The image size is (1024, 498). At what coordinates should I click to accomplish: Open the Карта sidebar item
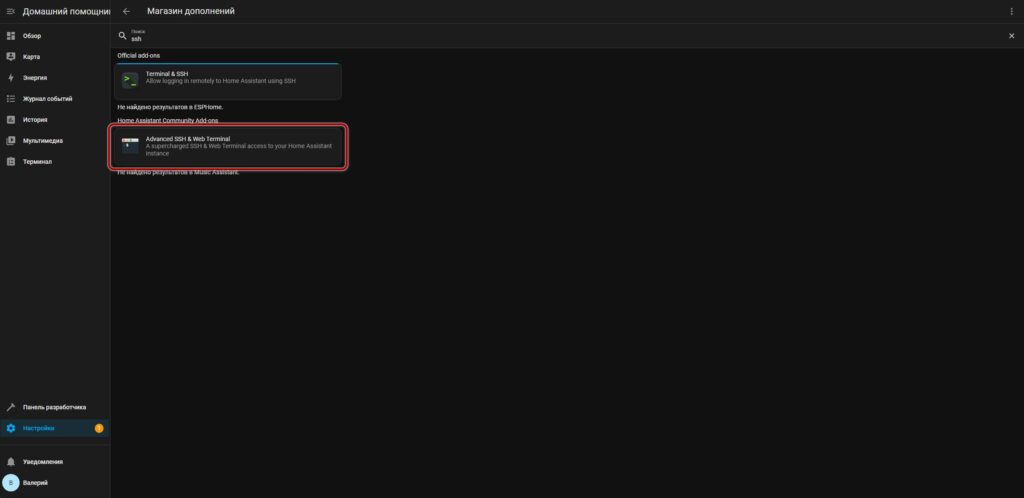(32, 56)
